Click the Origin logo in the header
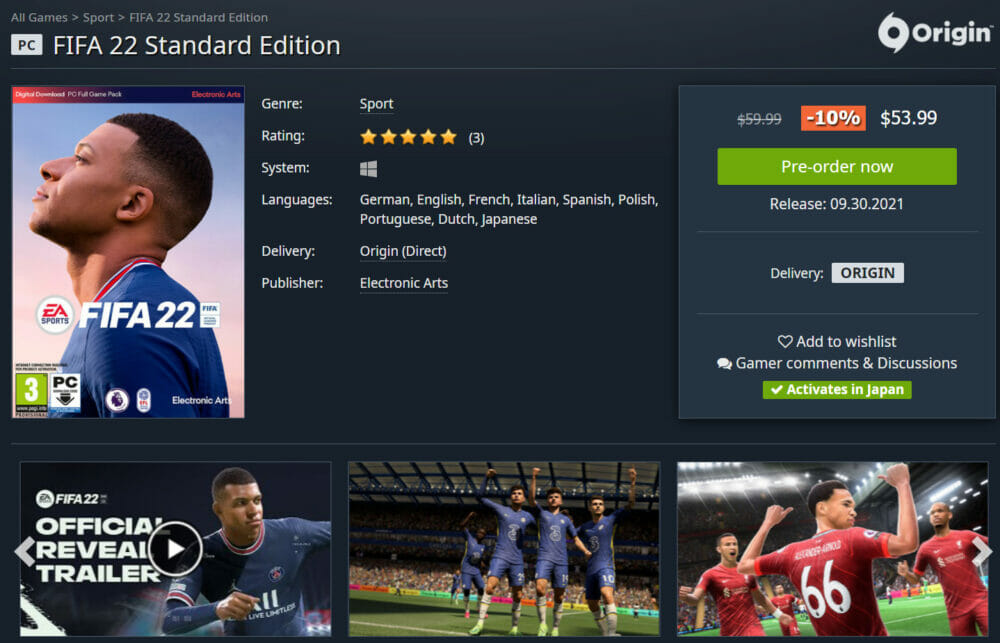This screenshot has width=1000, height=643. [x=935, y=32]
